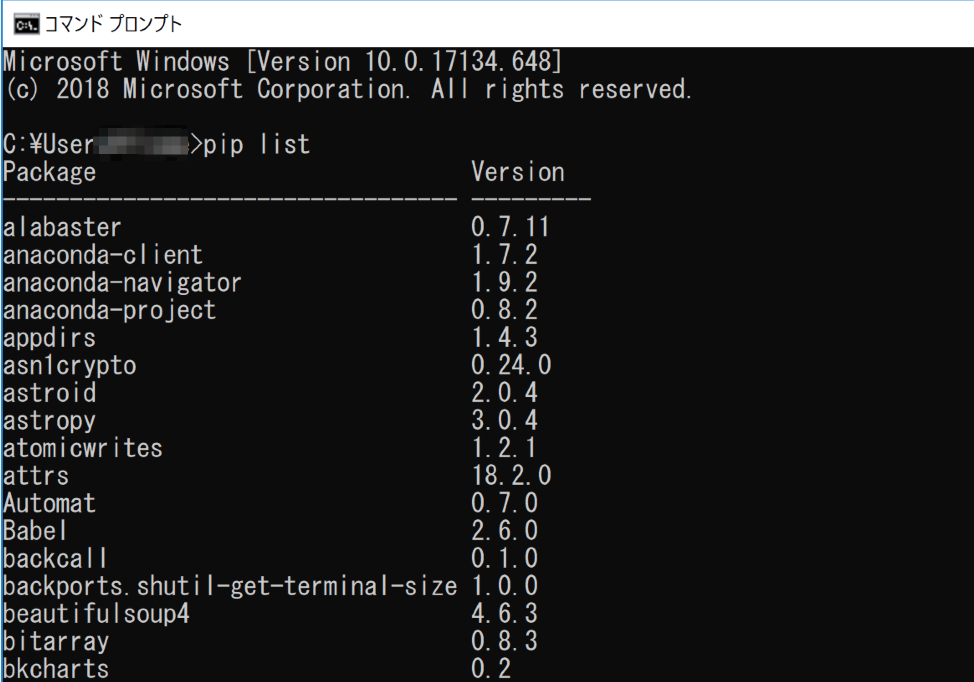
Task: Click version 1.2.1 of atomicwrites
Action: pyautogui.click(x=504, y=448)
